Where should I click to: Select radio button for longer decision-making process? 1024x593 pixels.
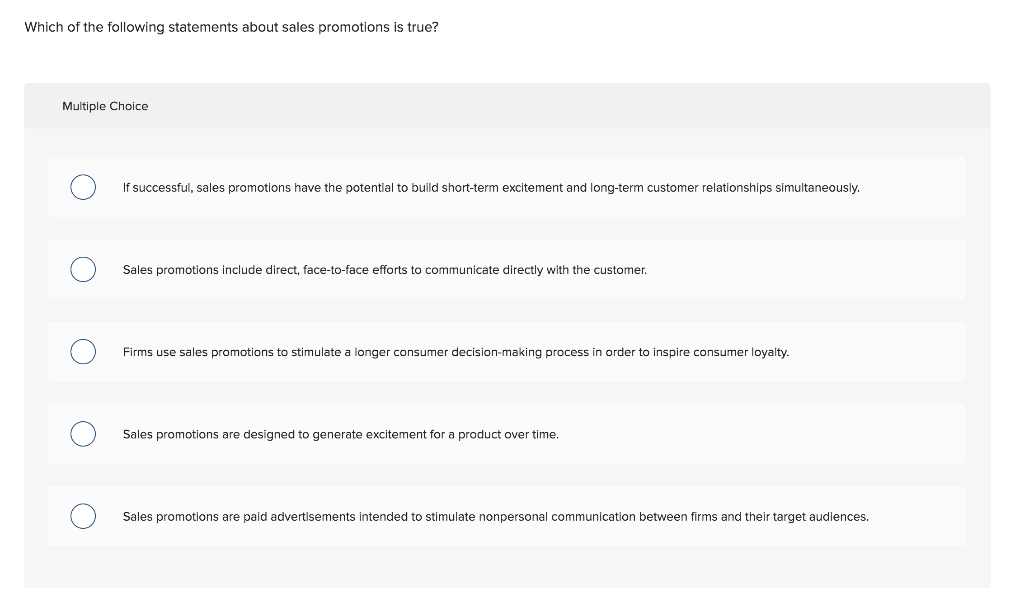tap(83, 352)
